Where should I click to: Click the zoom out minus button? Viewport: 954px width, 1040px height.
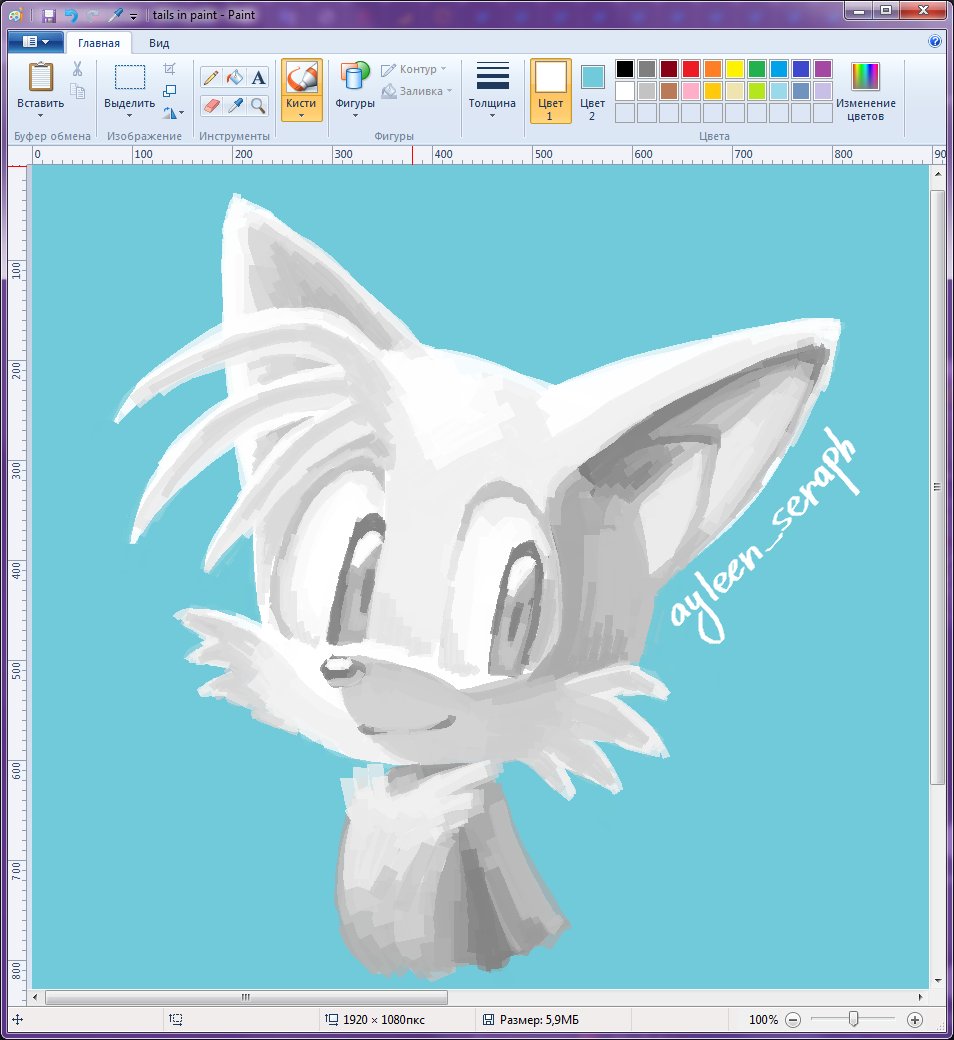[x=793, y=1019]
